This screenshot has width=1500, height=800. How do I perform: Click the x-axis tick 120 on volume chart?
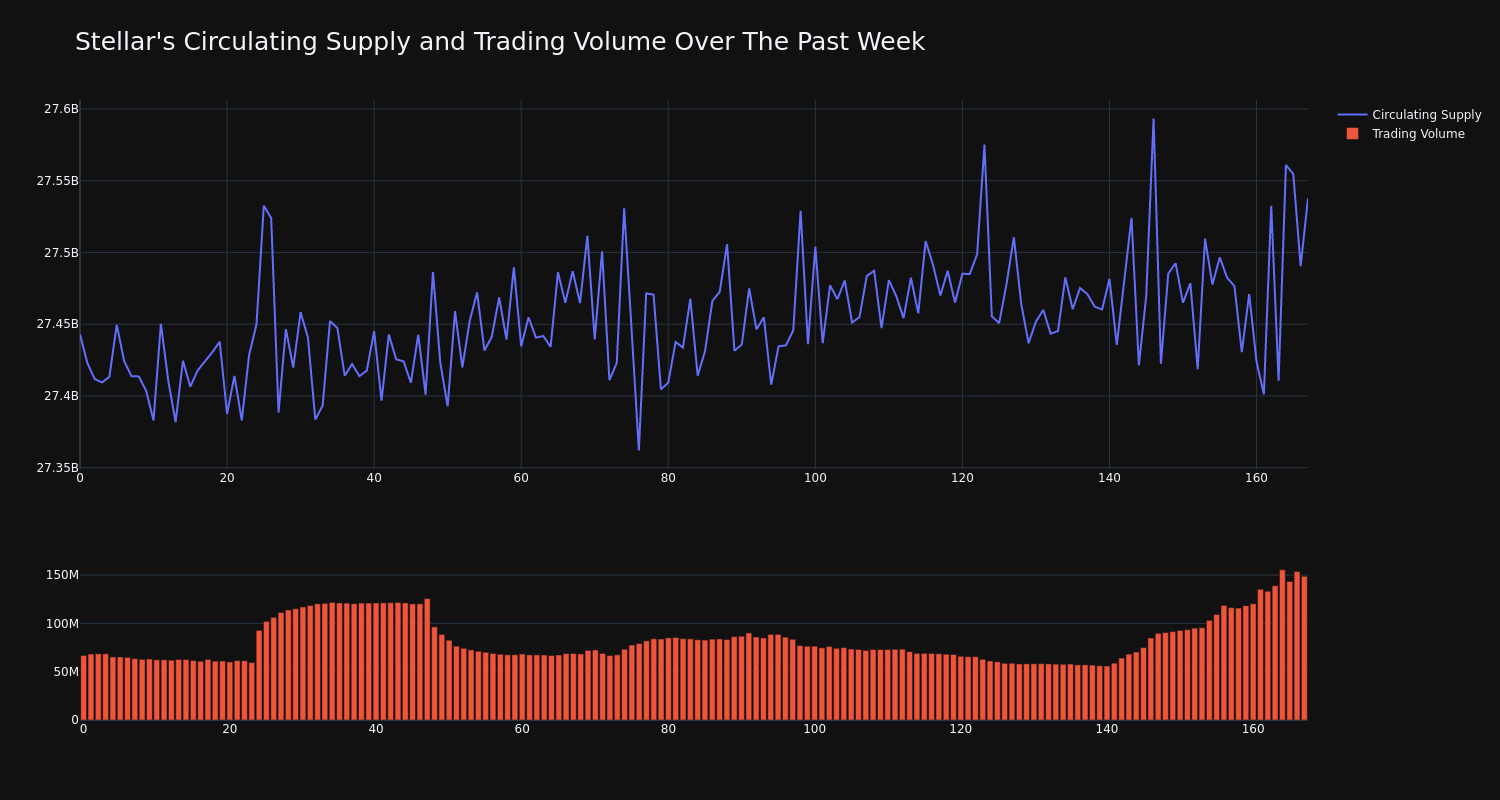[x=961, y=729]
